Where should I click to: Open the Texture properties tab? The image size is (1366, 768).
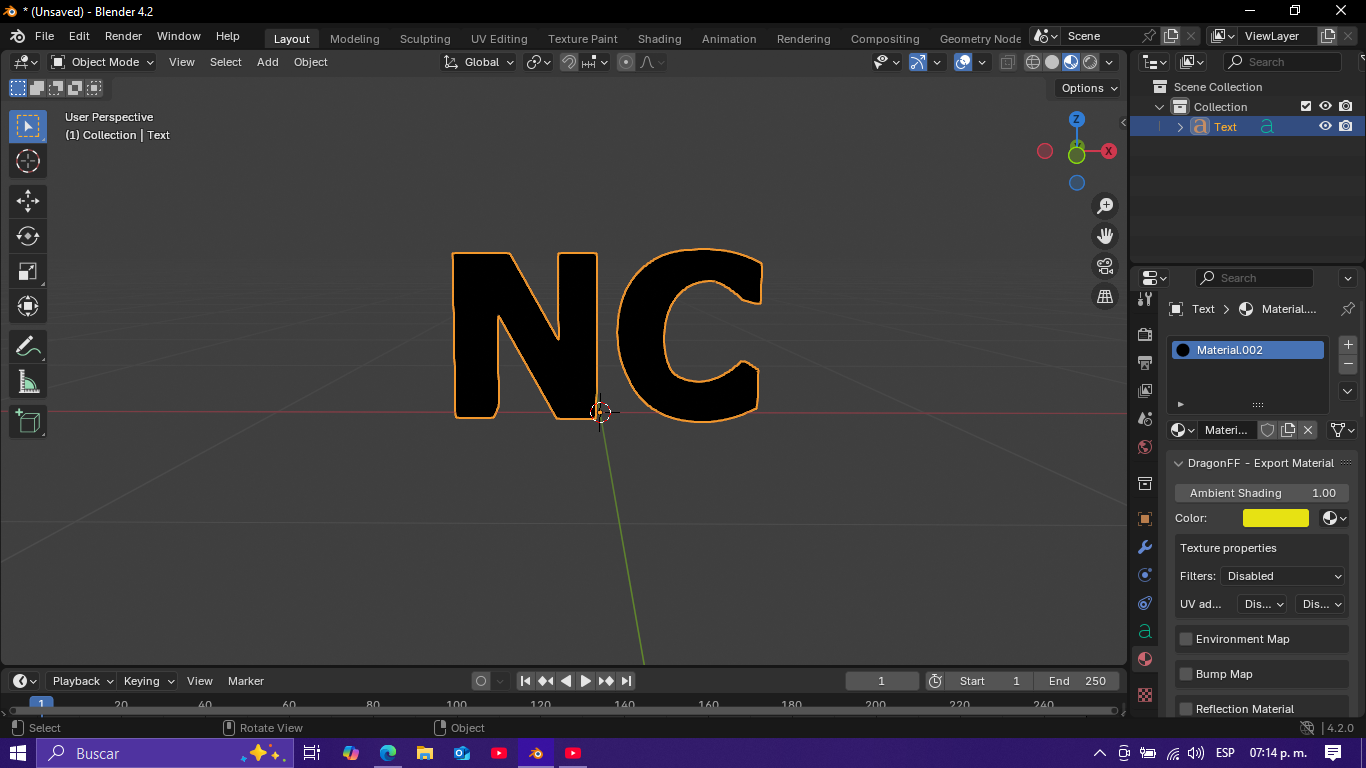[x=1145, y=695]
